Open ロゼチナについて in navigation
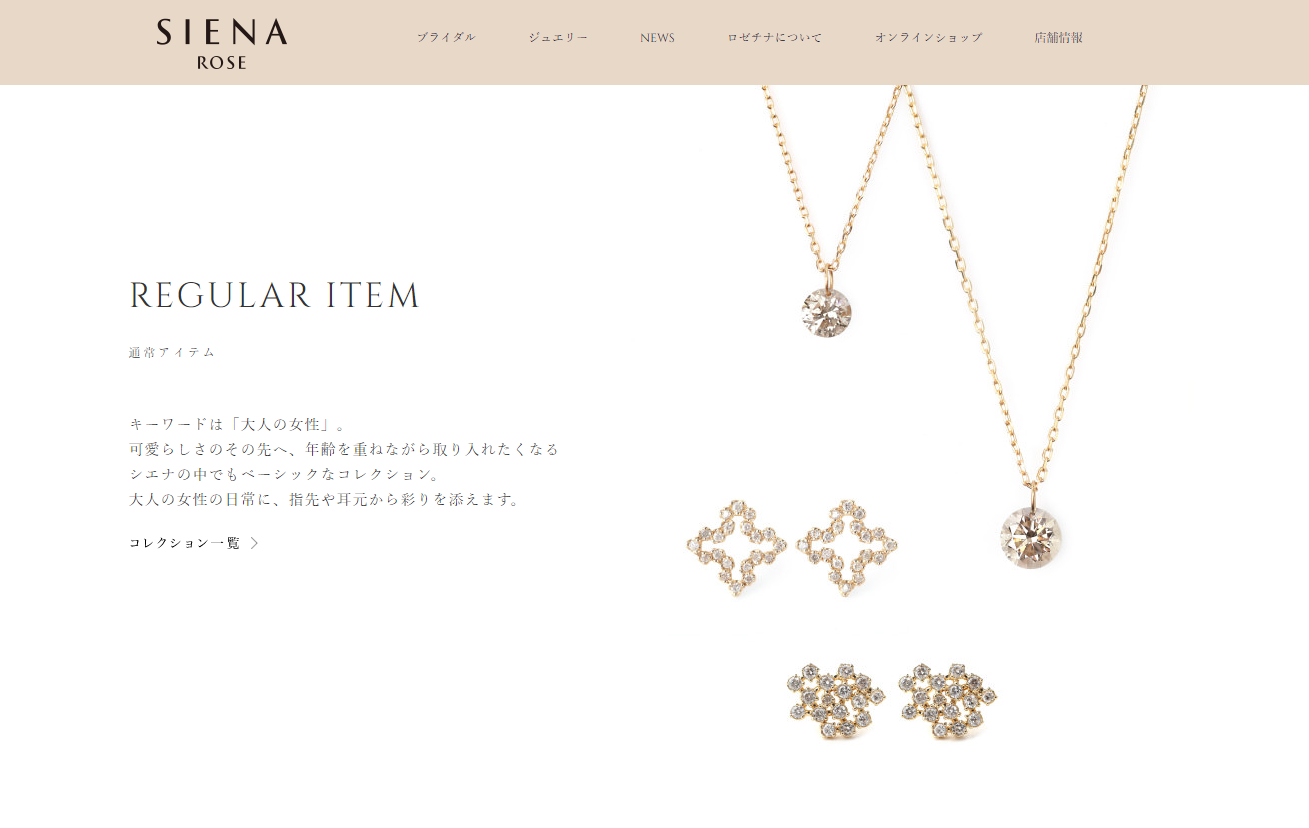Image resolution: width=1309 pixels, height=828 pixels. 775,38
